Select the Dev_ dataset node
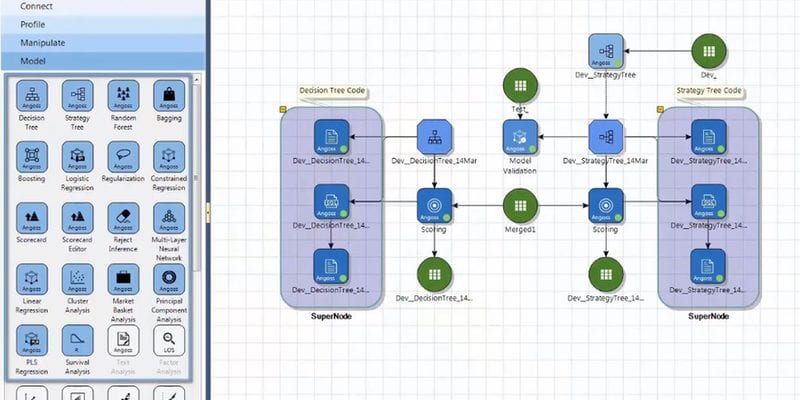Screen dimensions: 800x400 tap(709, 51)
